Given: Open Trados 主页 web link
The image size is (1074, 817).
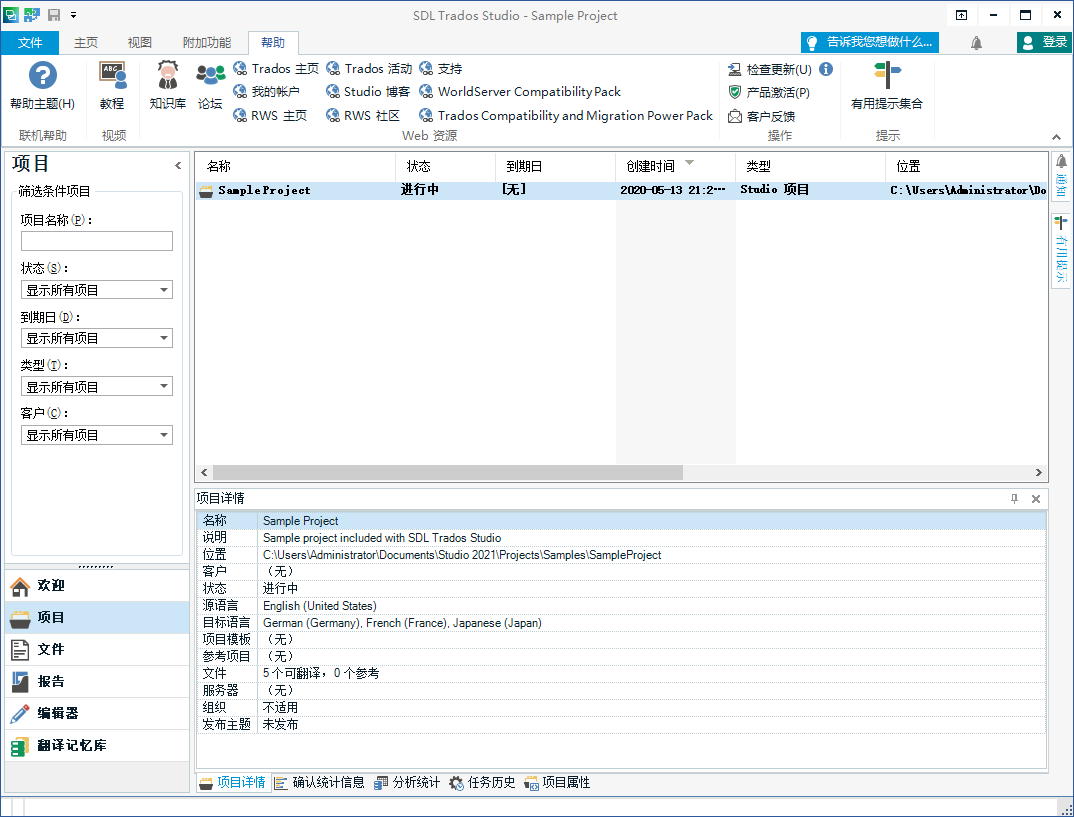Looking at the screenshot, I should [276, 68].
